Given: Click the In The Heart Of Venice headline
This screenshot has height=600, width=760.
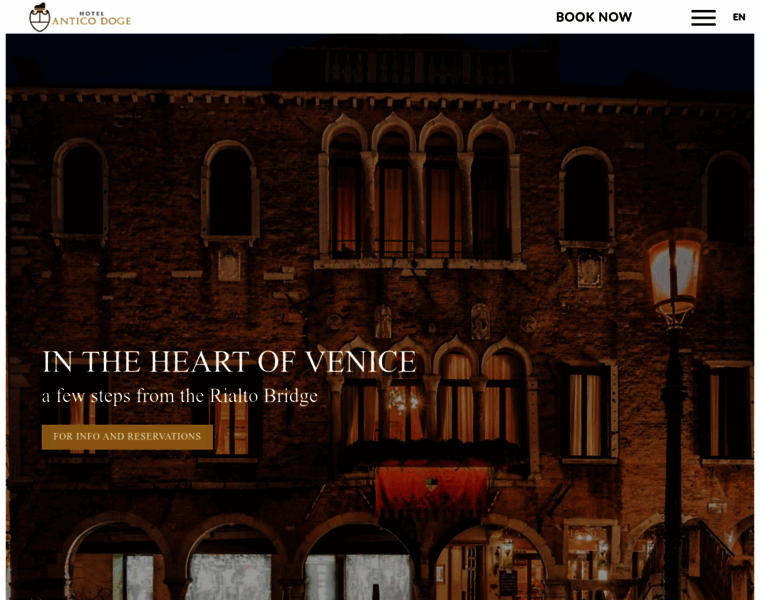Looking at the screenshot, I should (229, 362).
